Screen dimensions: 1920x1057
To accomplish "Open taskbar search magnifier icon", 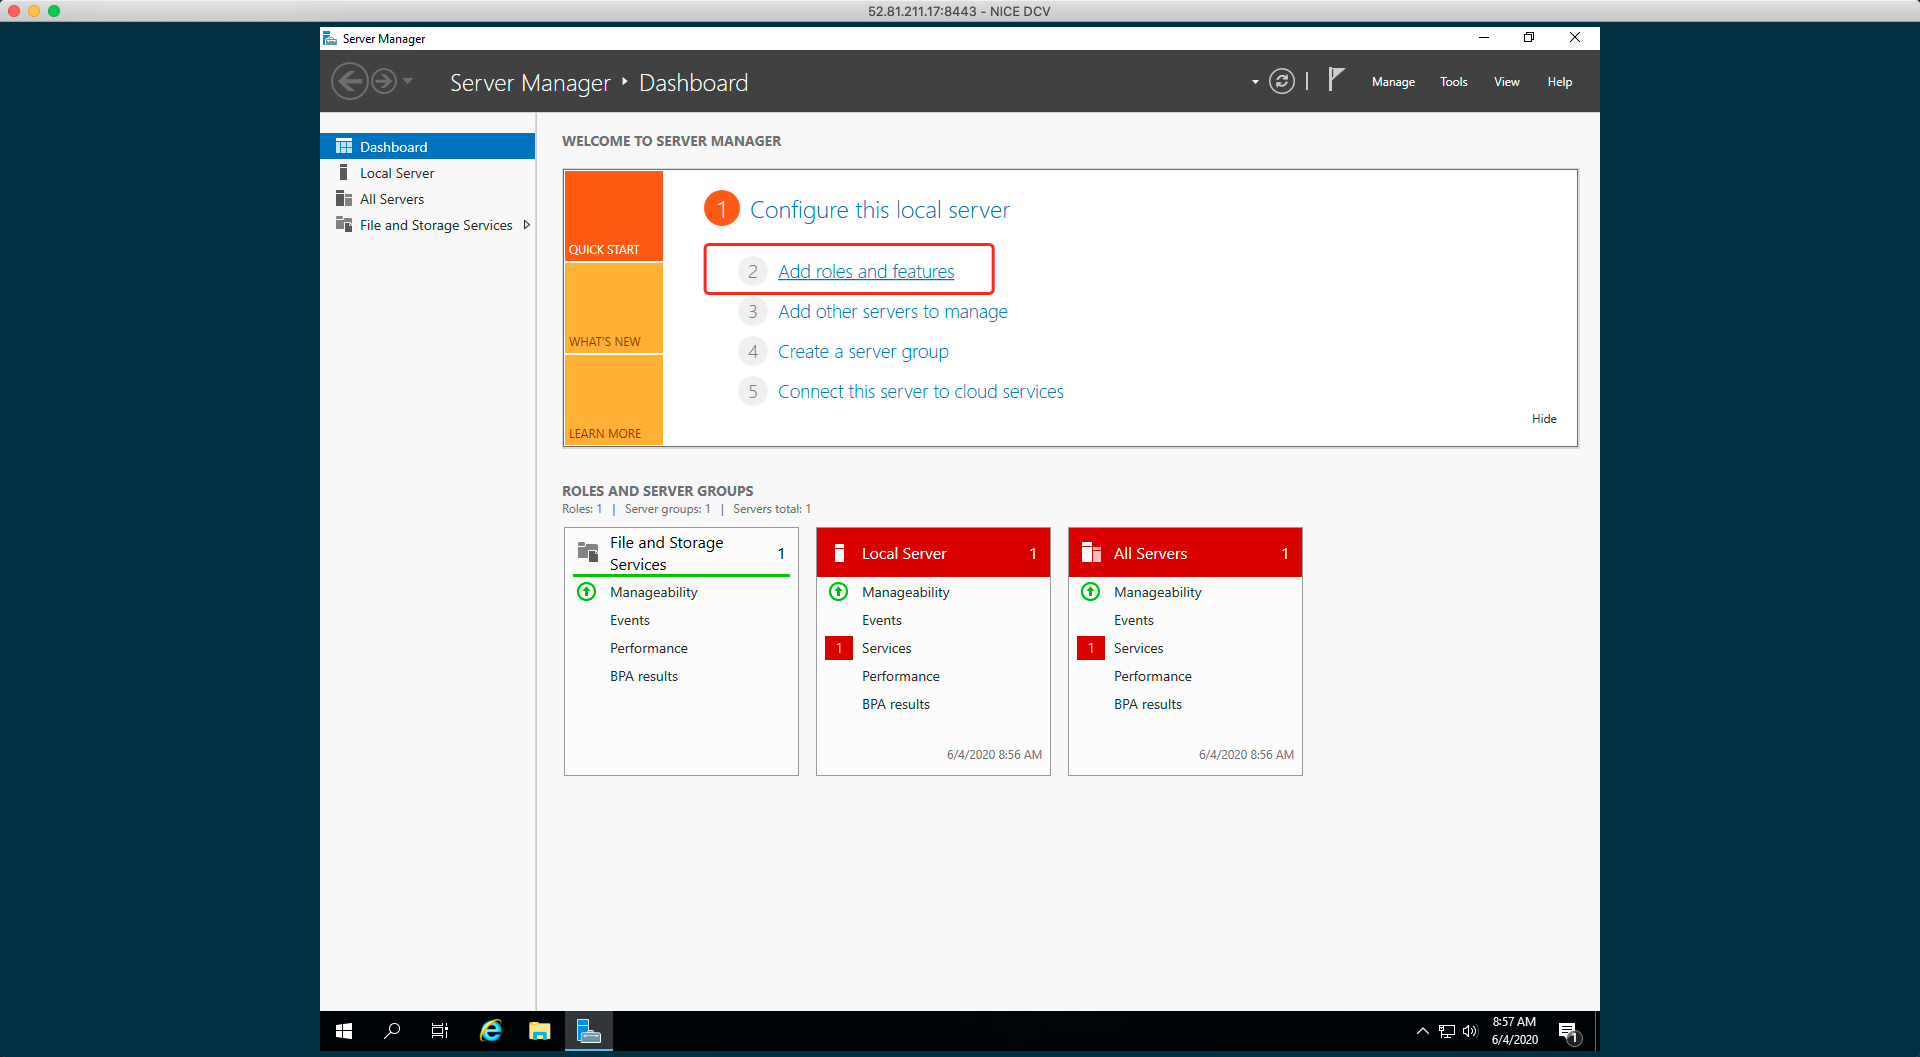I will [x=392, y=1031].
